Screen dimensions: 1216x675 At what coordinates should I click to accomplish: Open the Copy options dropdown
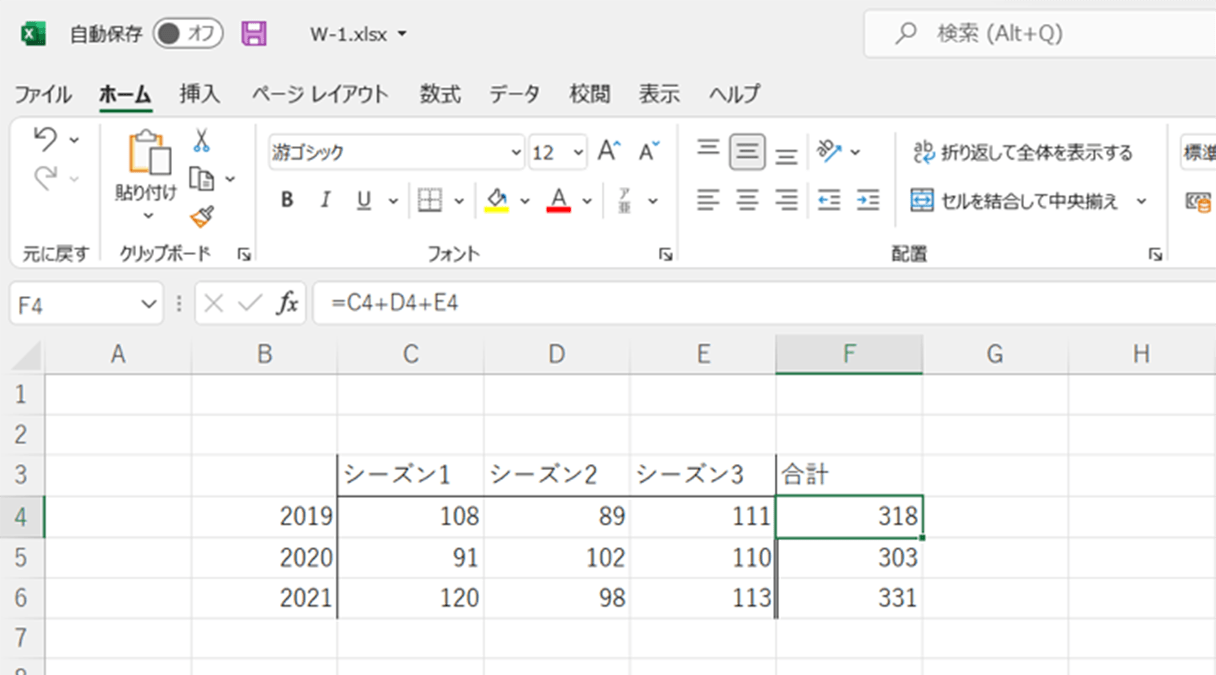[230, 179]
